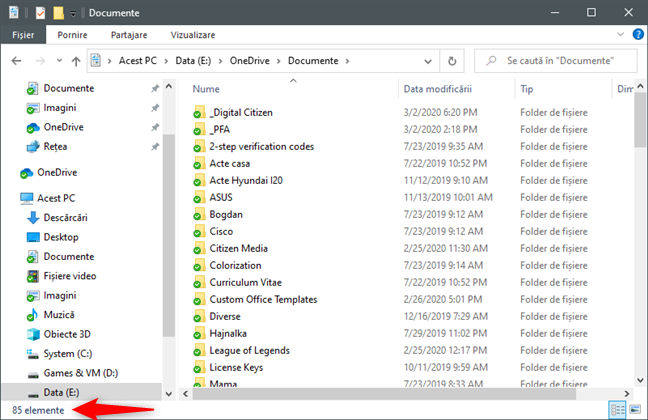
Task: Click the search box for Documente
Action: pos(556,61)
